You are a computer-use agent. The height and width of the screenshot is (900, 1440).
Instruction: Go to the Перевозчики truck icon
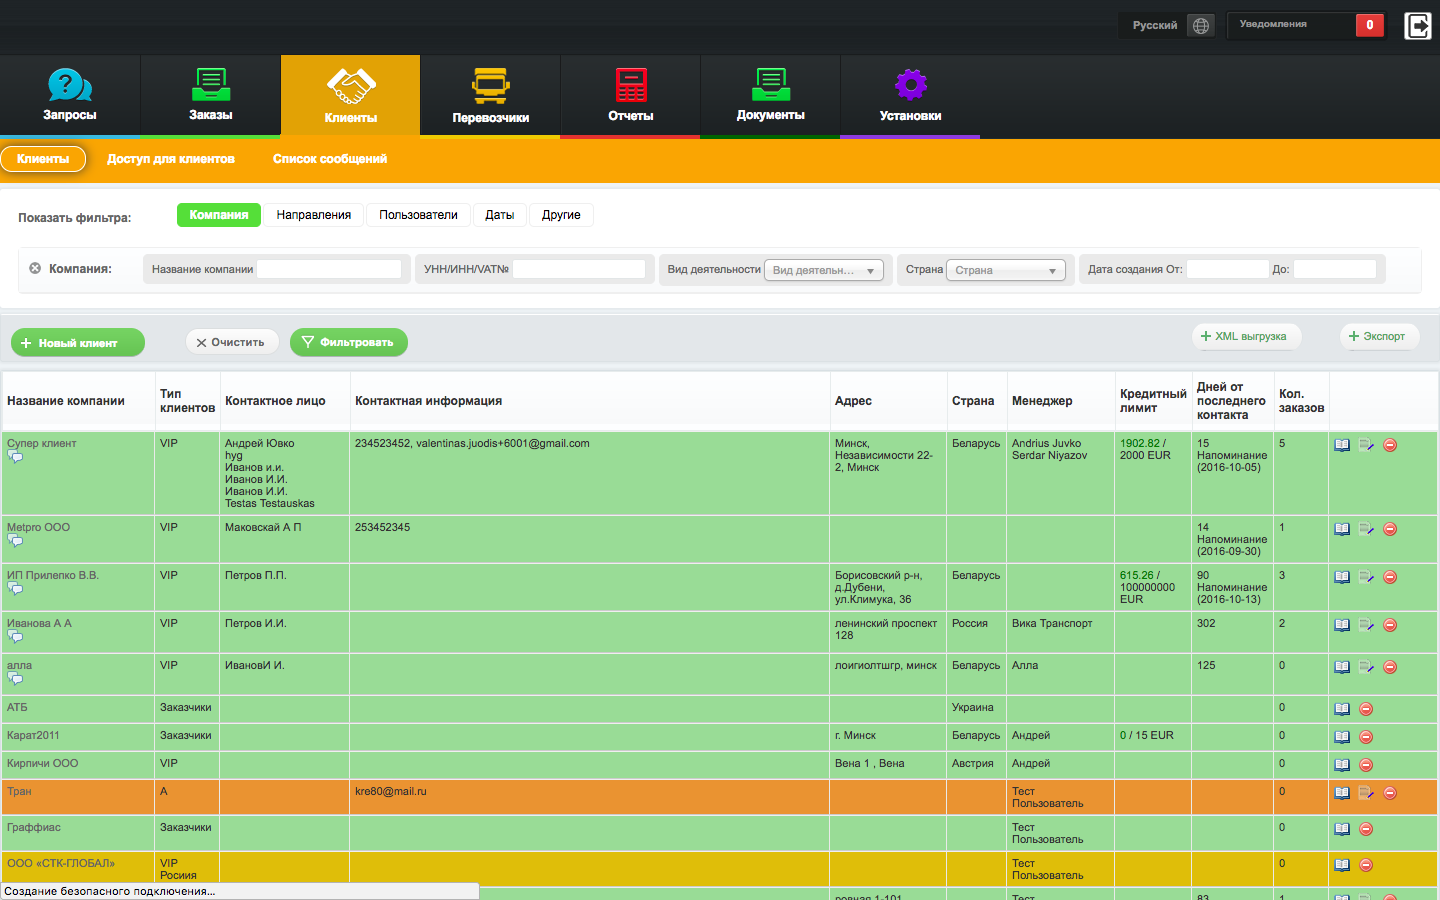[490, 86]
